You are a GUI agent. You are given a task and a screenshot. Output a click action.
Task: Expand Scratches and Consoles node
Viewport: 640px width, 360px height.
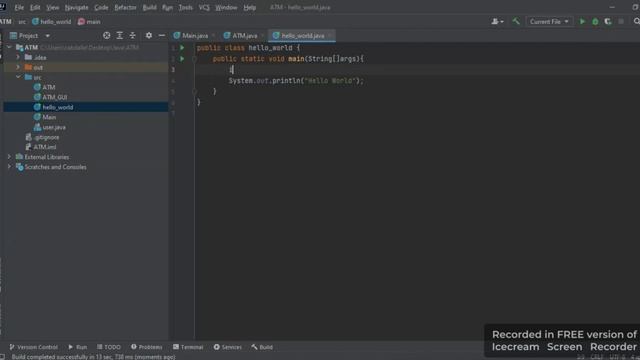pyautogui.click(x=9, y=167)
